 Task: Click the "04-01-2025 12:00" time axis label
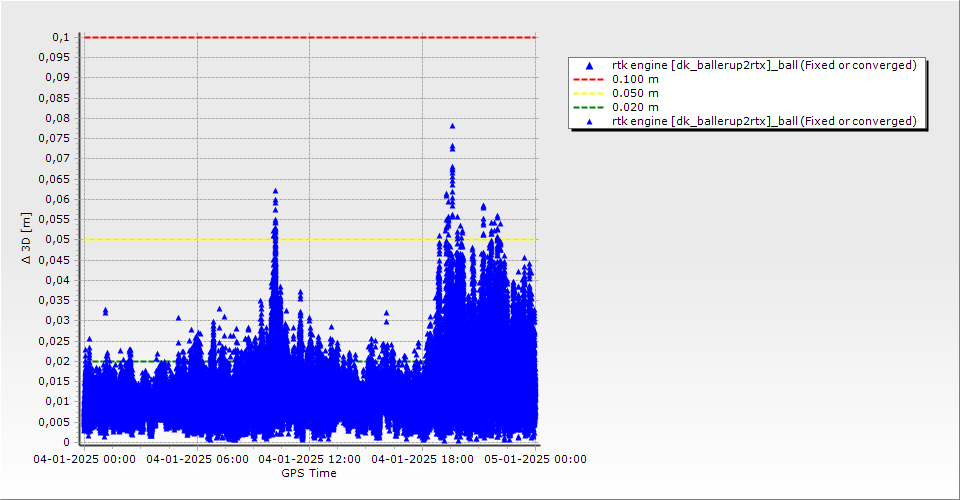pos(310,460)
